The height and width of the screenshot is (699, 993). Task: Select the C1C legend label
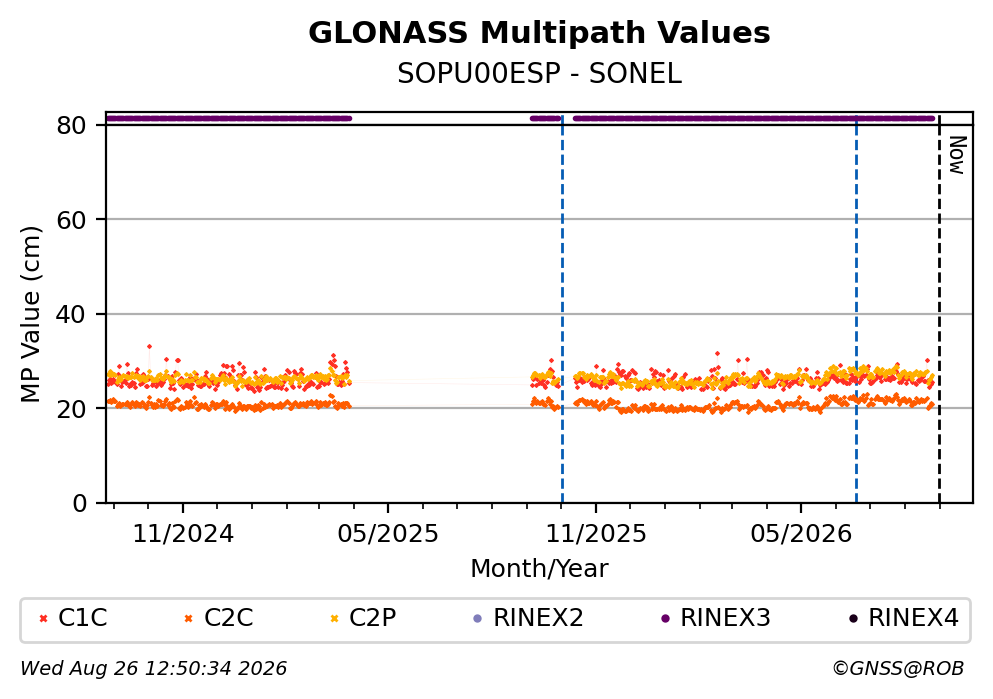tap(82, 617)
